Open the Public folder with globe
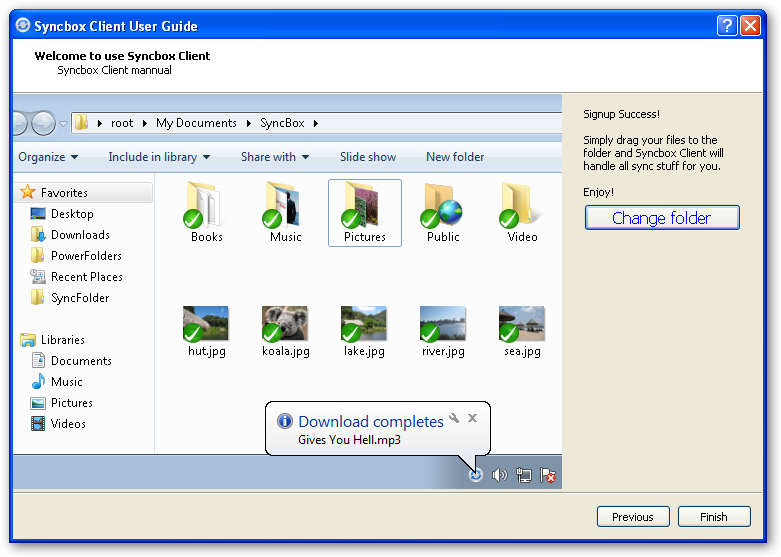This screenshot has width=781, height=557. pyautogui.click(x=441, y=205)
